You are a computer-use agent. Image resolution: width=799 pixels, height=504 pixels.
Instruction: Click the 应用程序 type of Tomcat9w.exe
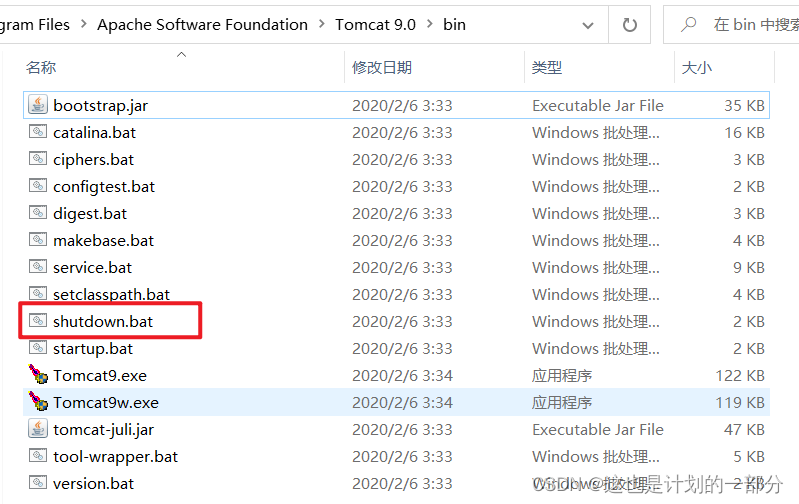click(x=562, y=403)
